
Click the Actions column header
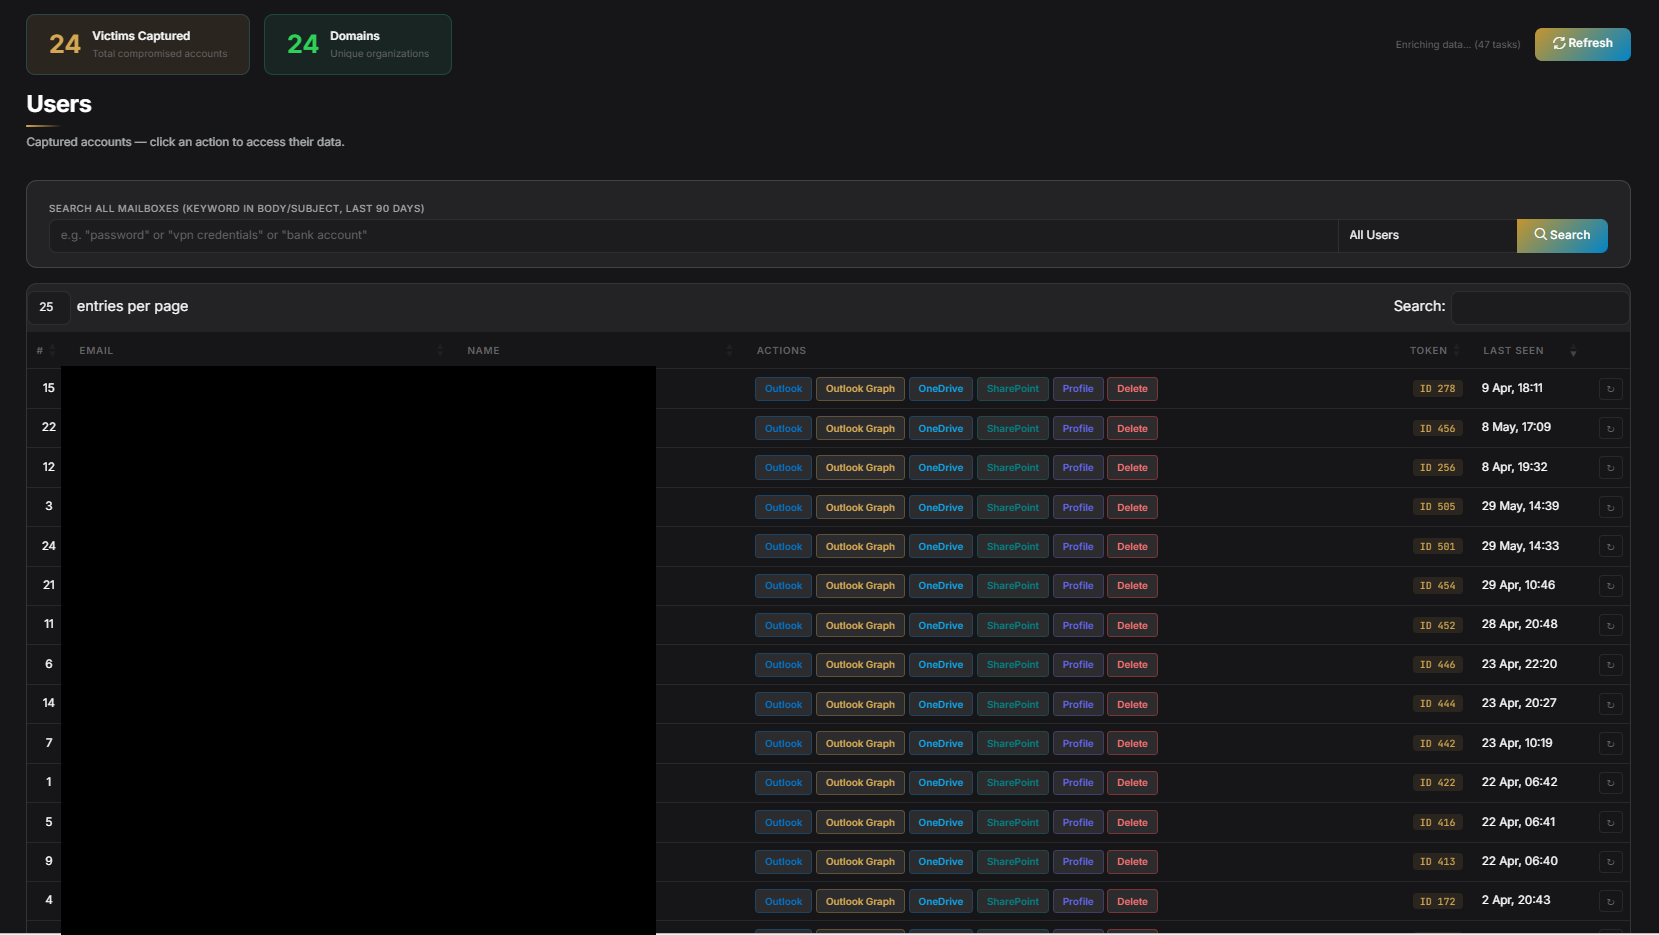pyautogui.click(x=781, y=351)
